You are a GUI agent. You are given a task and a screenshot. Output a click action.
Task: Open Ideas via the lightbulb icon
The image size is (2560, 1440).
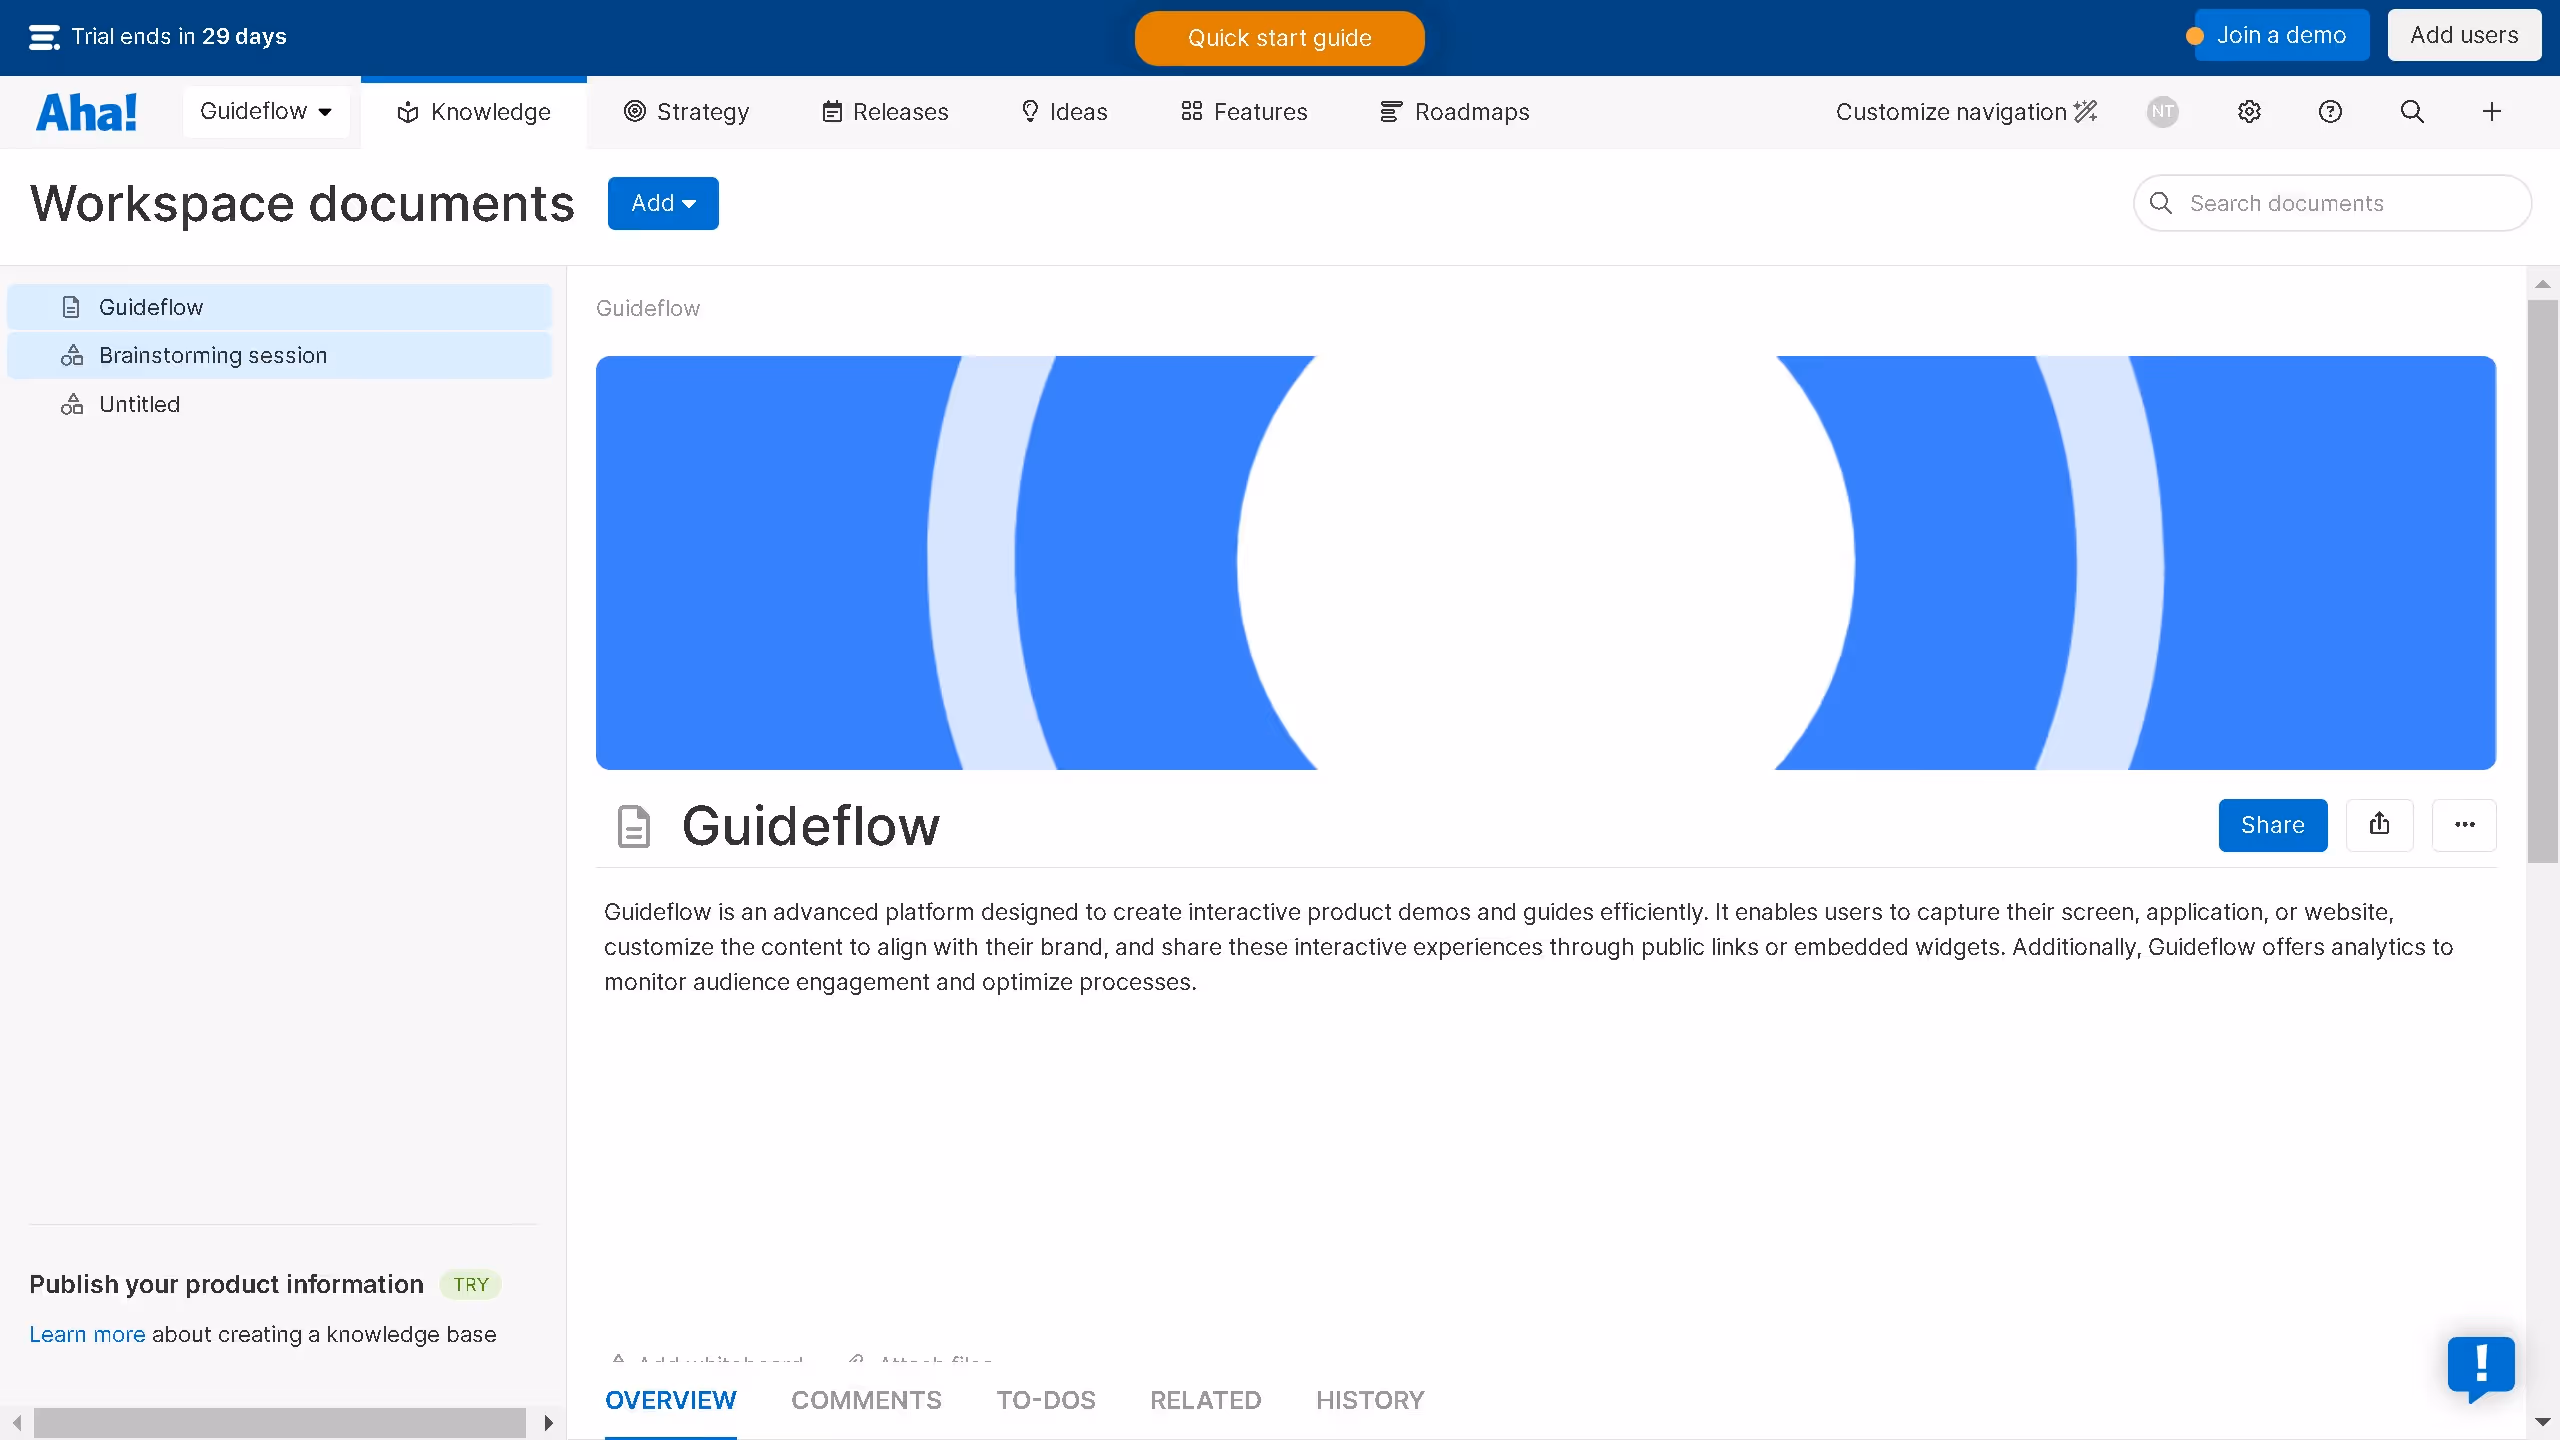click(x=1030, y=111)
